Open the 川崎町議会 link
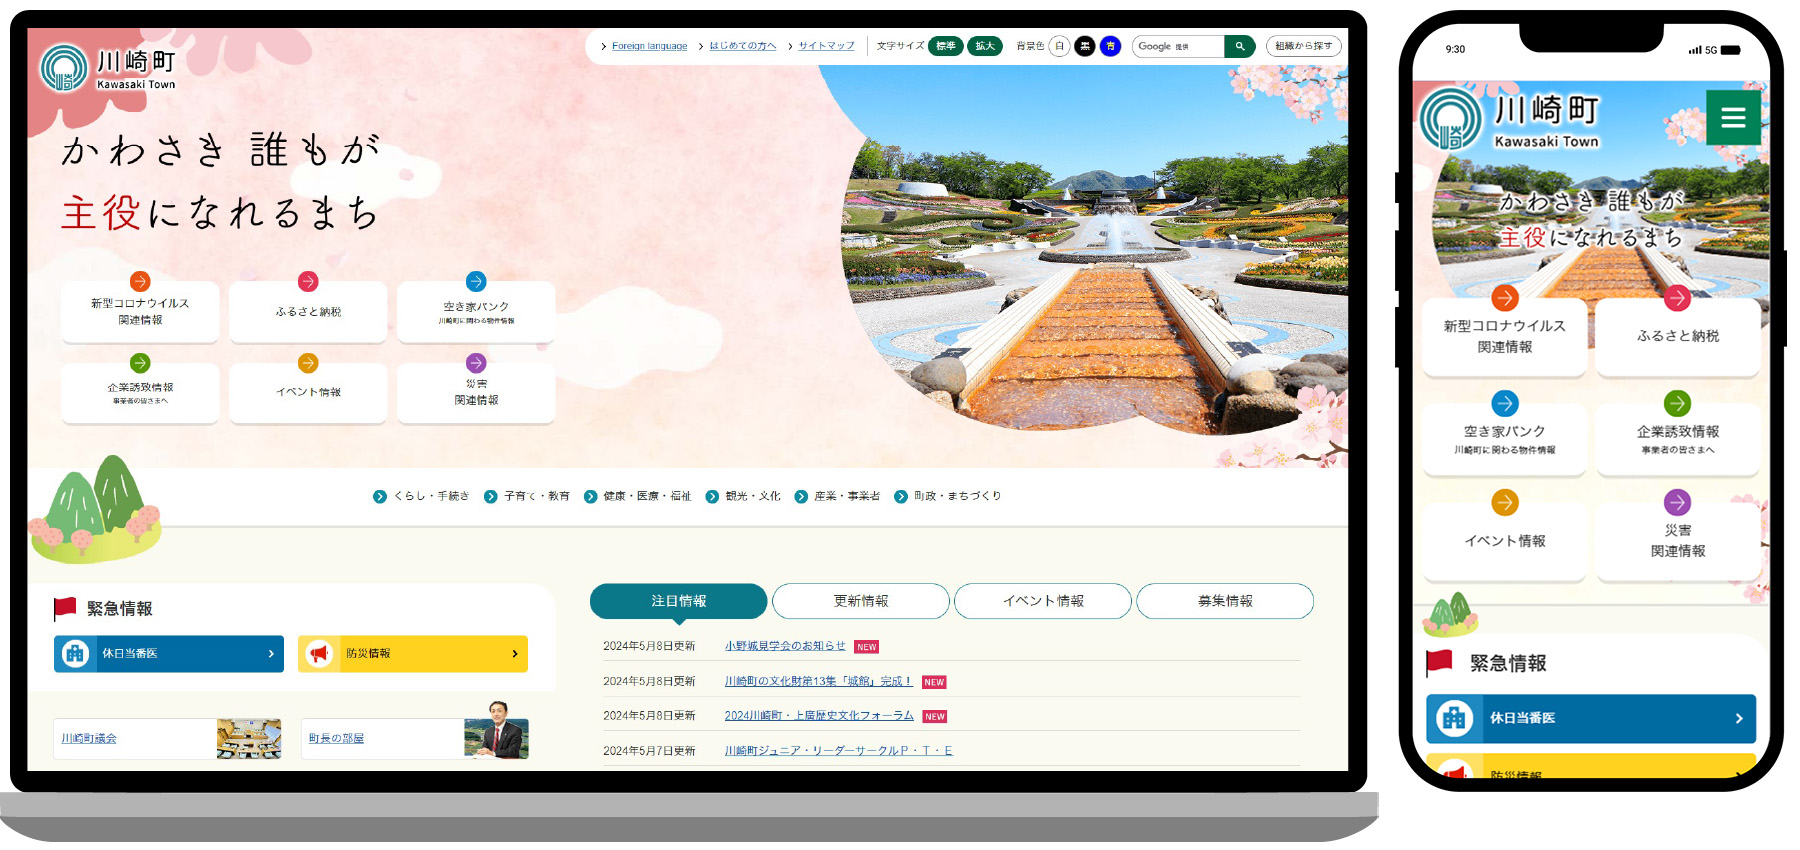The height and width of the screenshot is (850, 1800). [89, 739]
